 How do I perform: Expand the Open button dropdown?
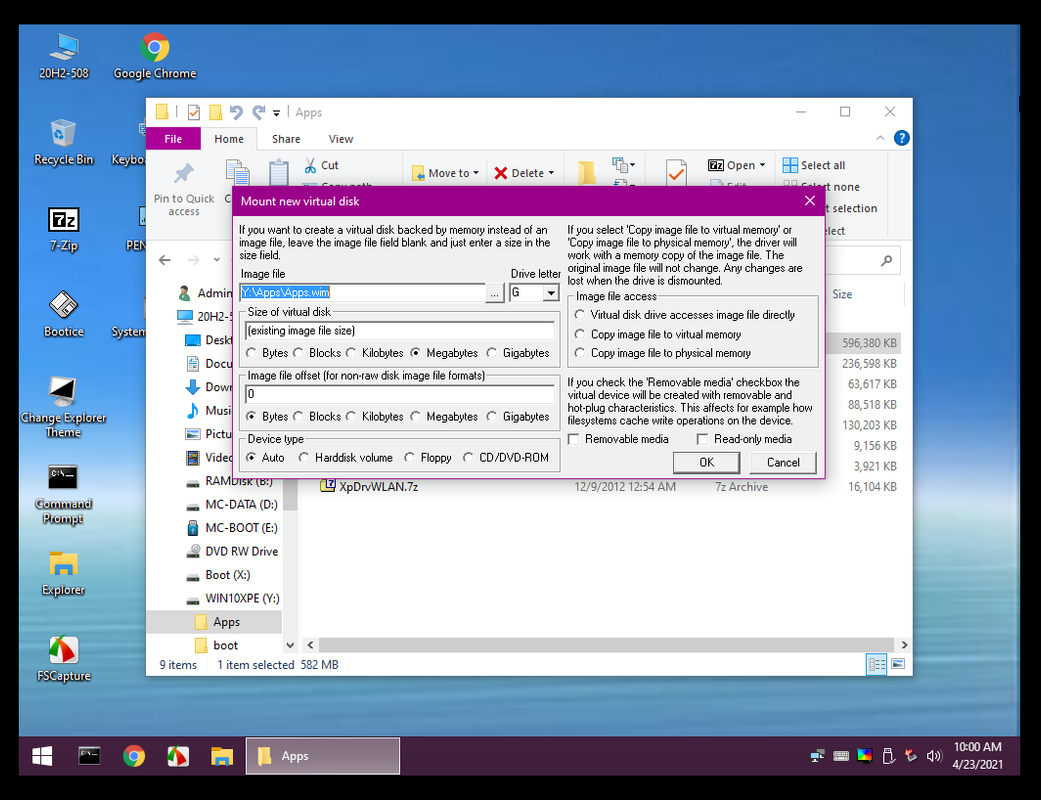click(x=762, y=165)
